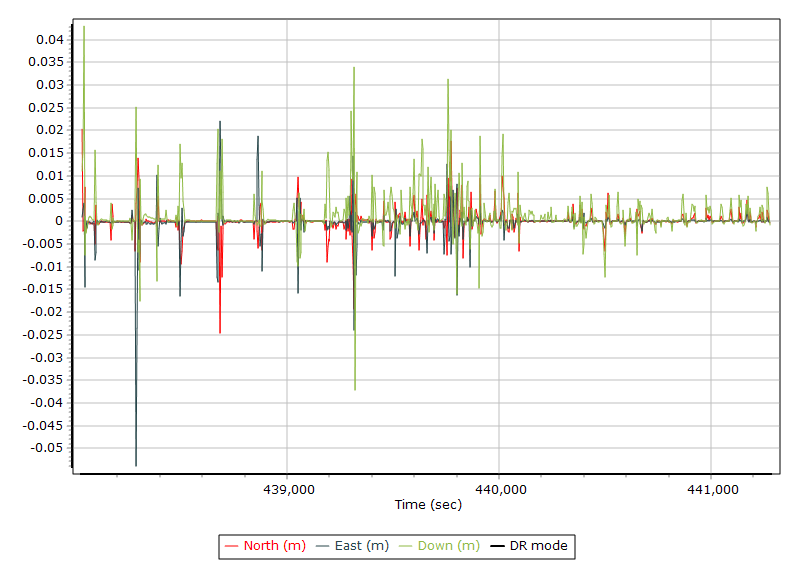Click the Time (sec) axis title
The image size is (789, 562).
click(x=428, y=505)
